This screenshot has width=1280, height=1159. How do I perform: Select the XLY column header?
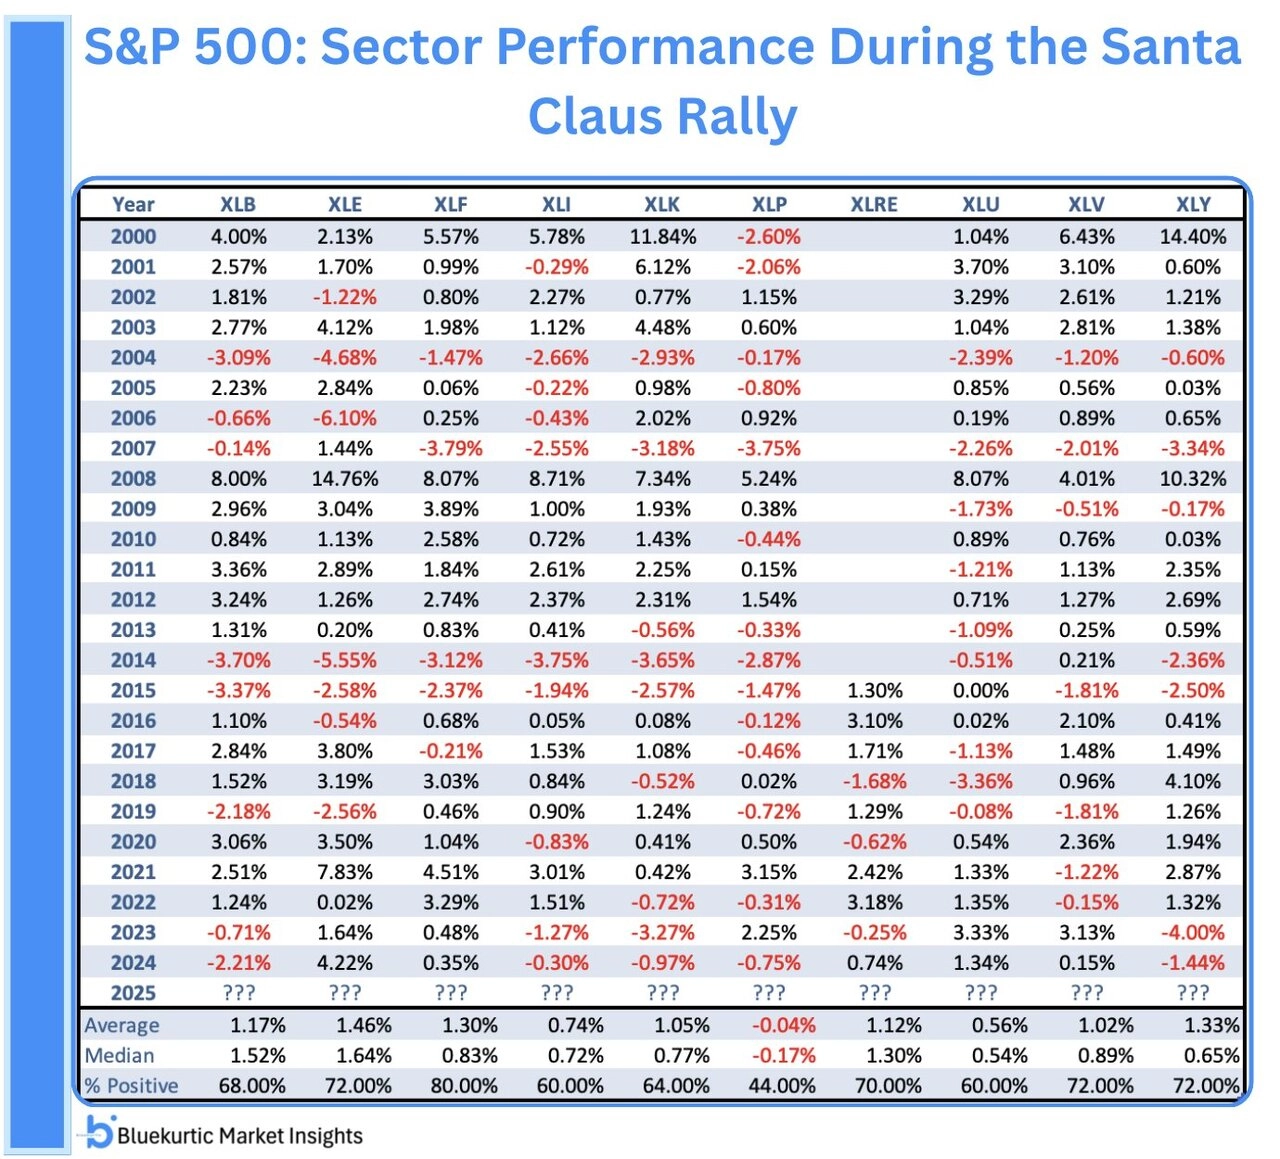tap(1193, 204)
